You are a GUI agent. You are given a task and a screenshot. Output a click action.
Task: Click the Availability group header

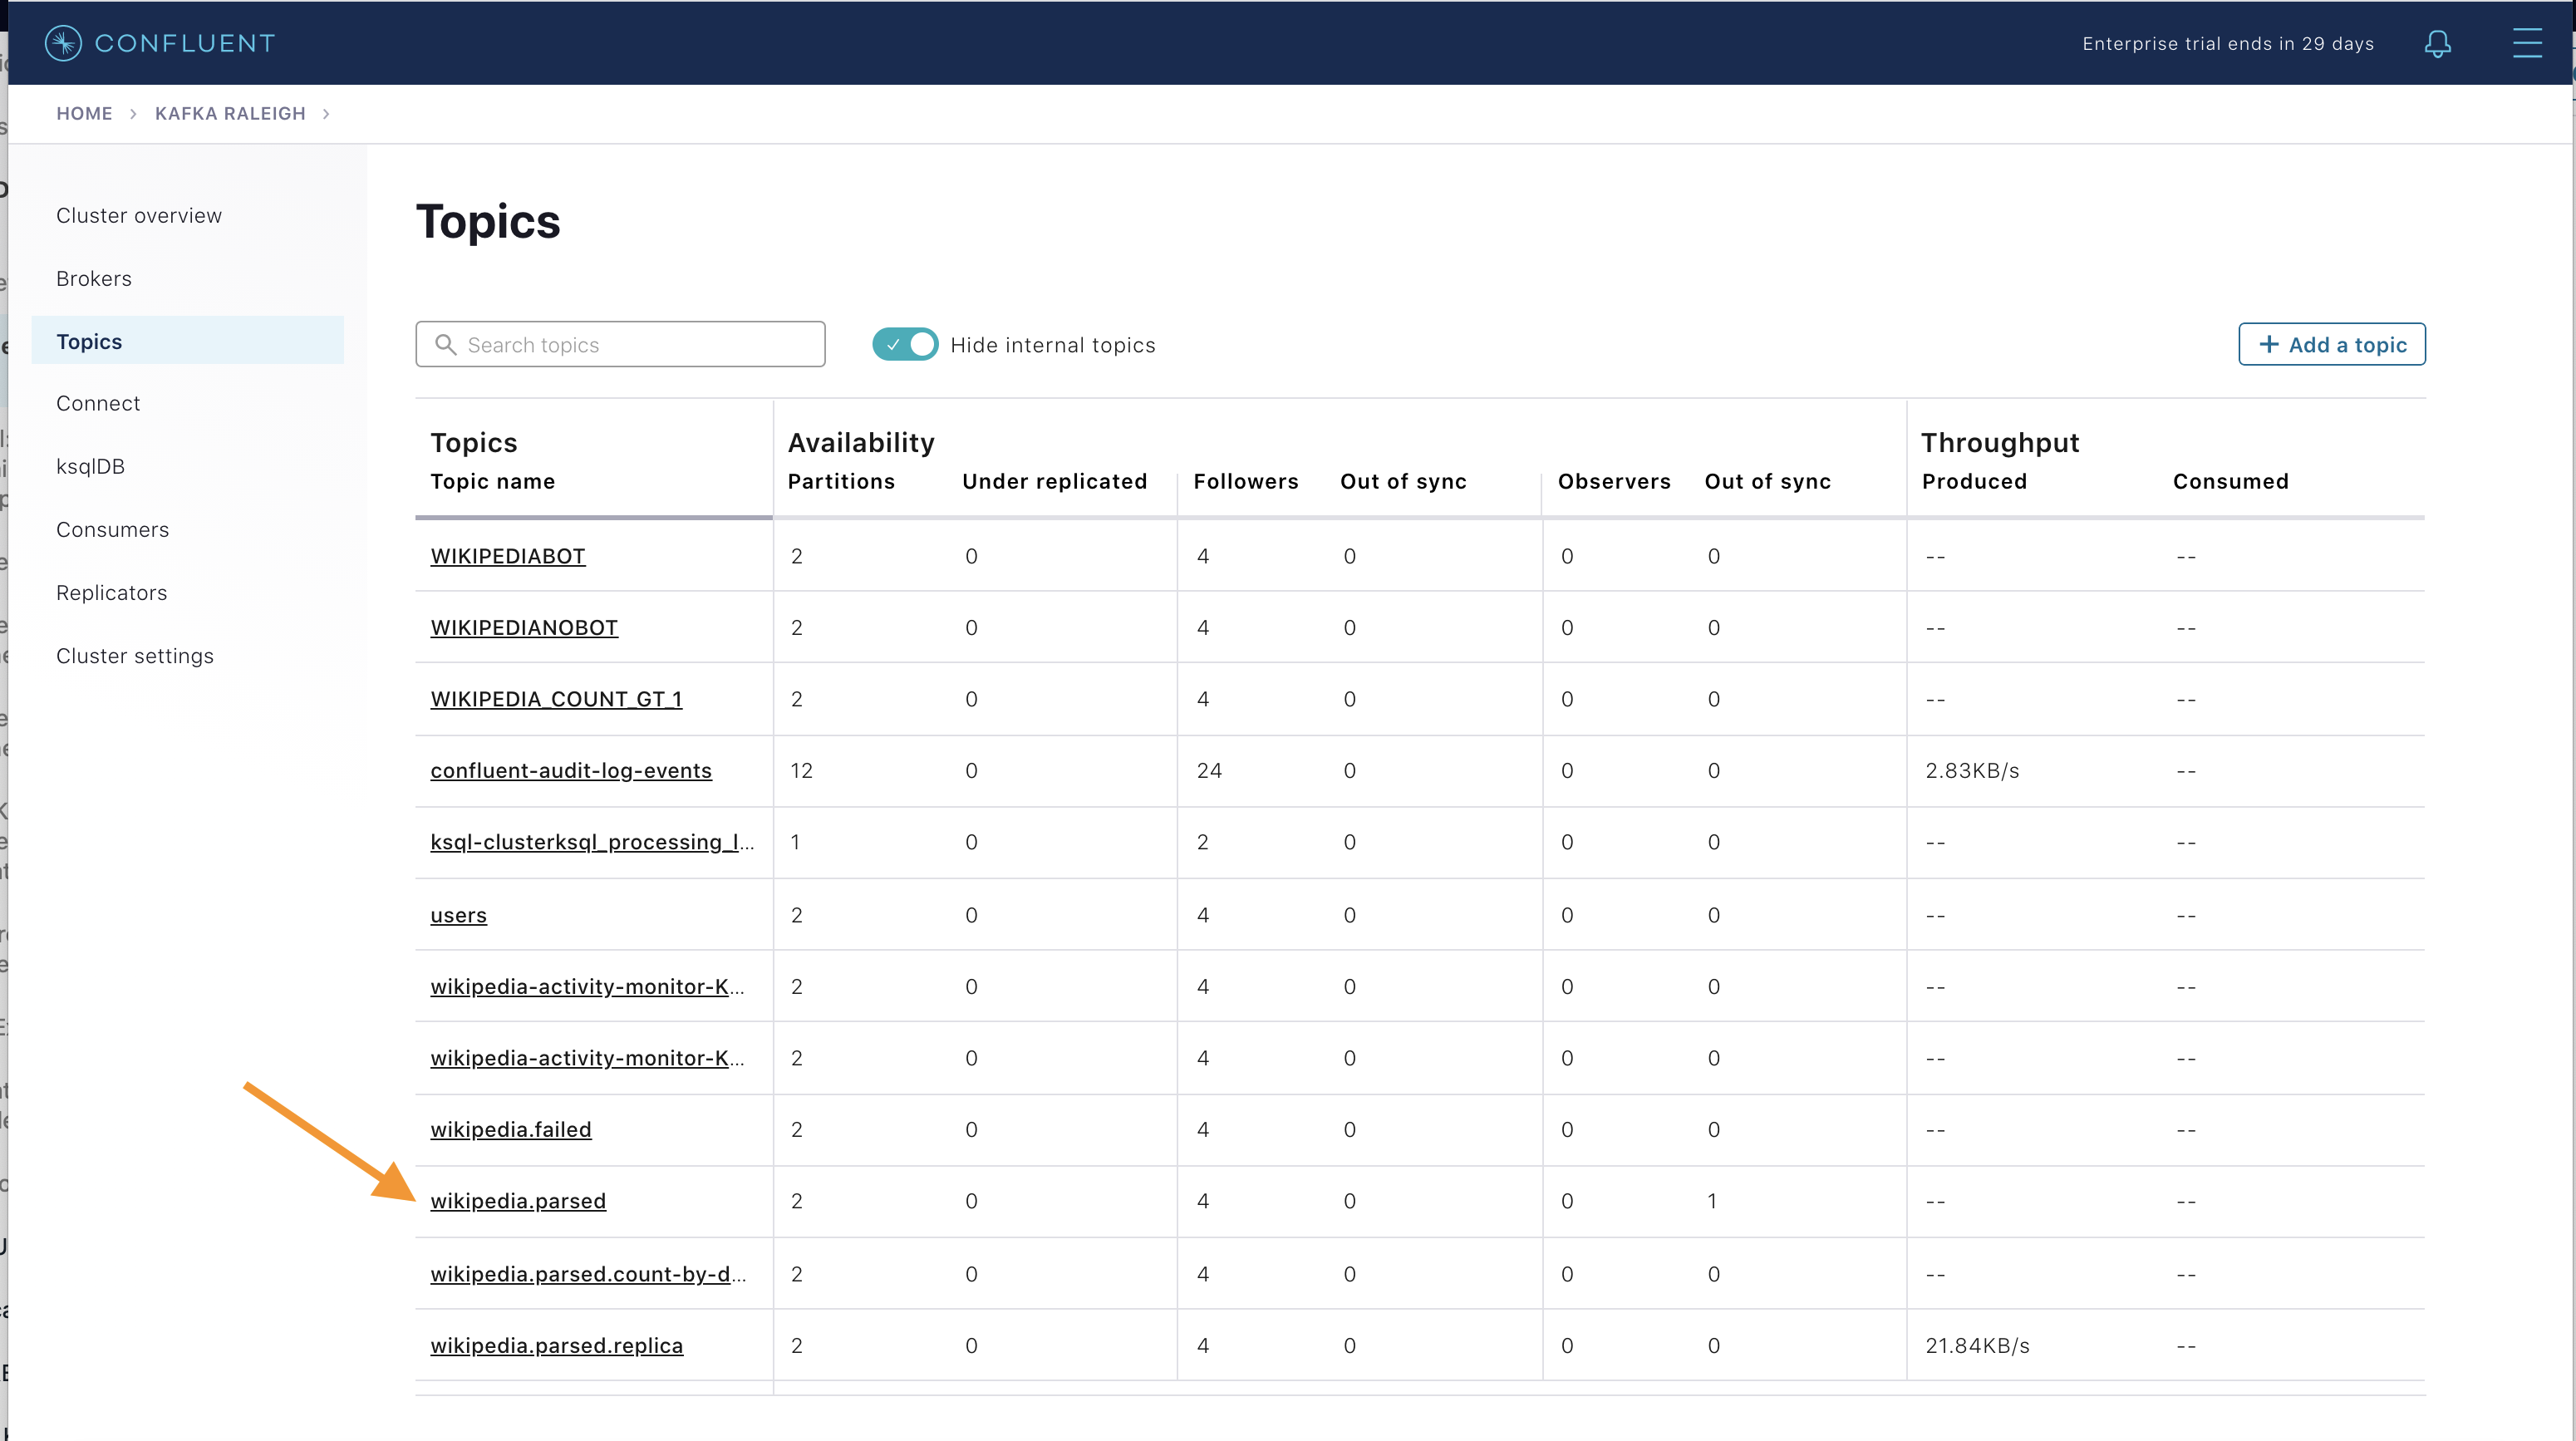click(861, 442)
